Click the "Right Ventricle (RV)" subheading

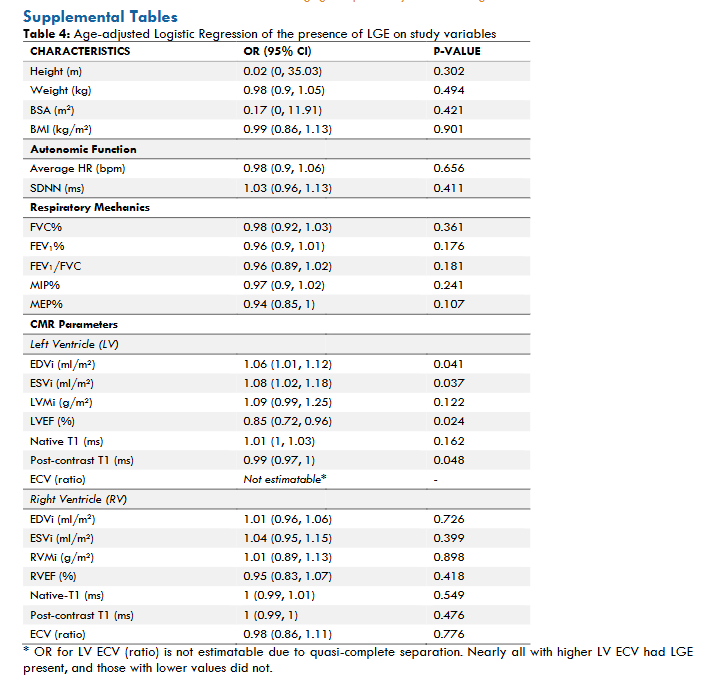[x=79, y=499]
